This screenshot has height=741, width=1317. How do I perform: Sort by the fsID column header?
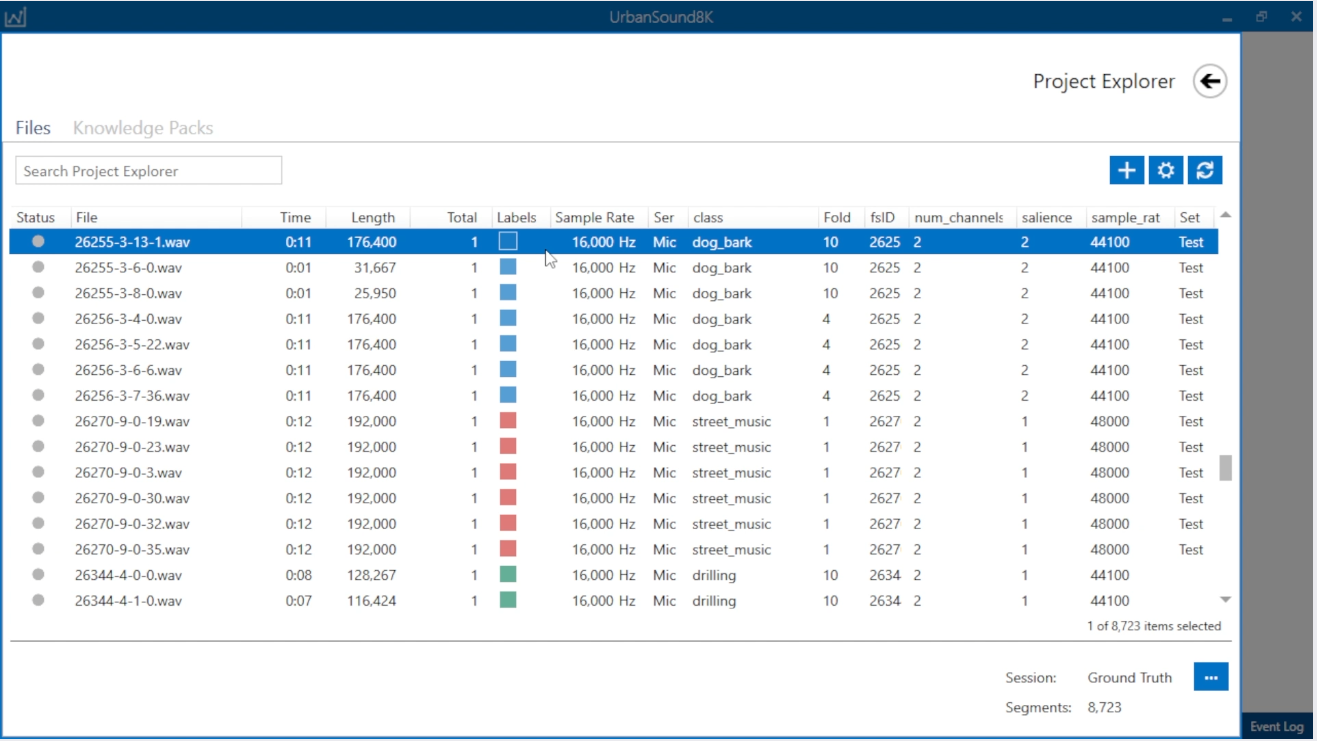click(x=883, y=217)
